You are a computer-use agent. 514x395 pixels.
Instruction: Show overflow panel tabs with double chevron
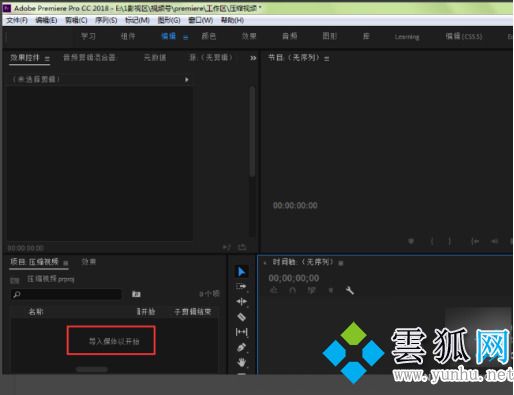(x=253, y=58)
